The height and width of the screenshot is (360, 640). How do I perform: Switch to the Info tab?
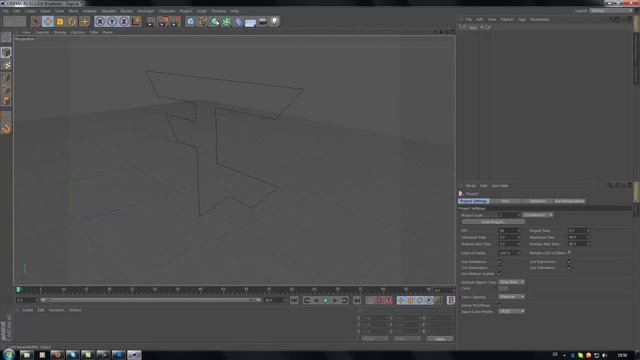click(505, 201)
